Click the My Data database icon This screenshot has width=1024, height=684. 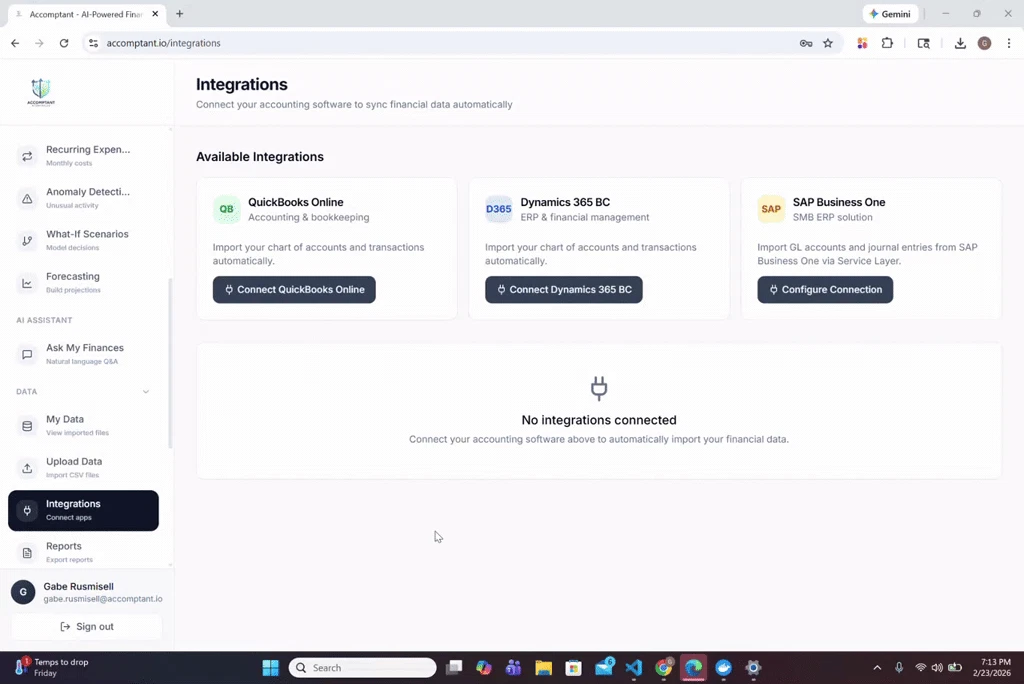click(x=27, y=426)
